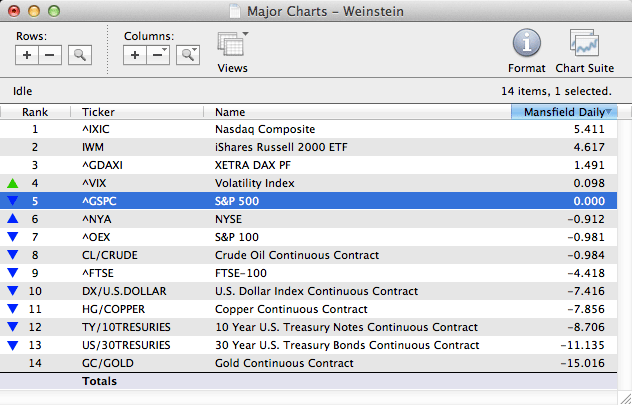Sort by the Mansfield Daily column
Image resolution: width=632 pixels, height=405 pixels.
[x=564, y=112]
